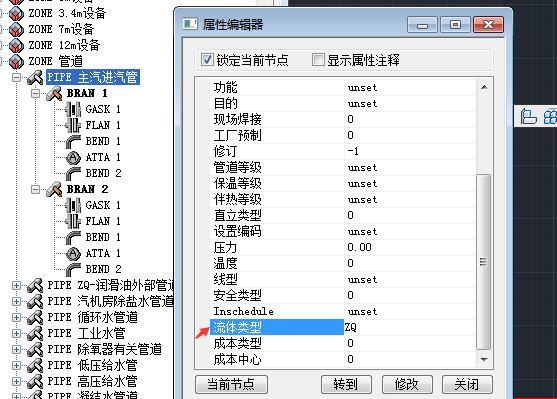This screenshot has height=399, width=557.
Task: Select the 管道等级 property row
Action: click(342, 167)
